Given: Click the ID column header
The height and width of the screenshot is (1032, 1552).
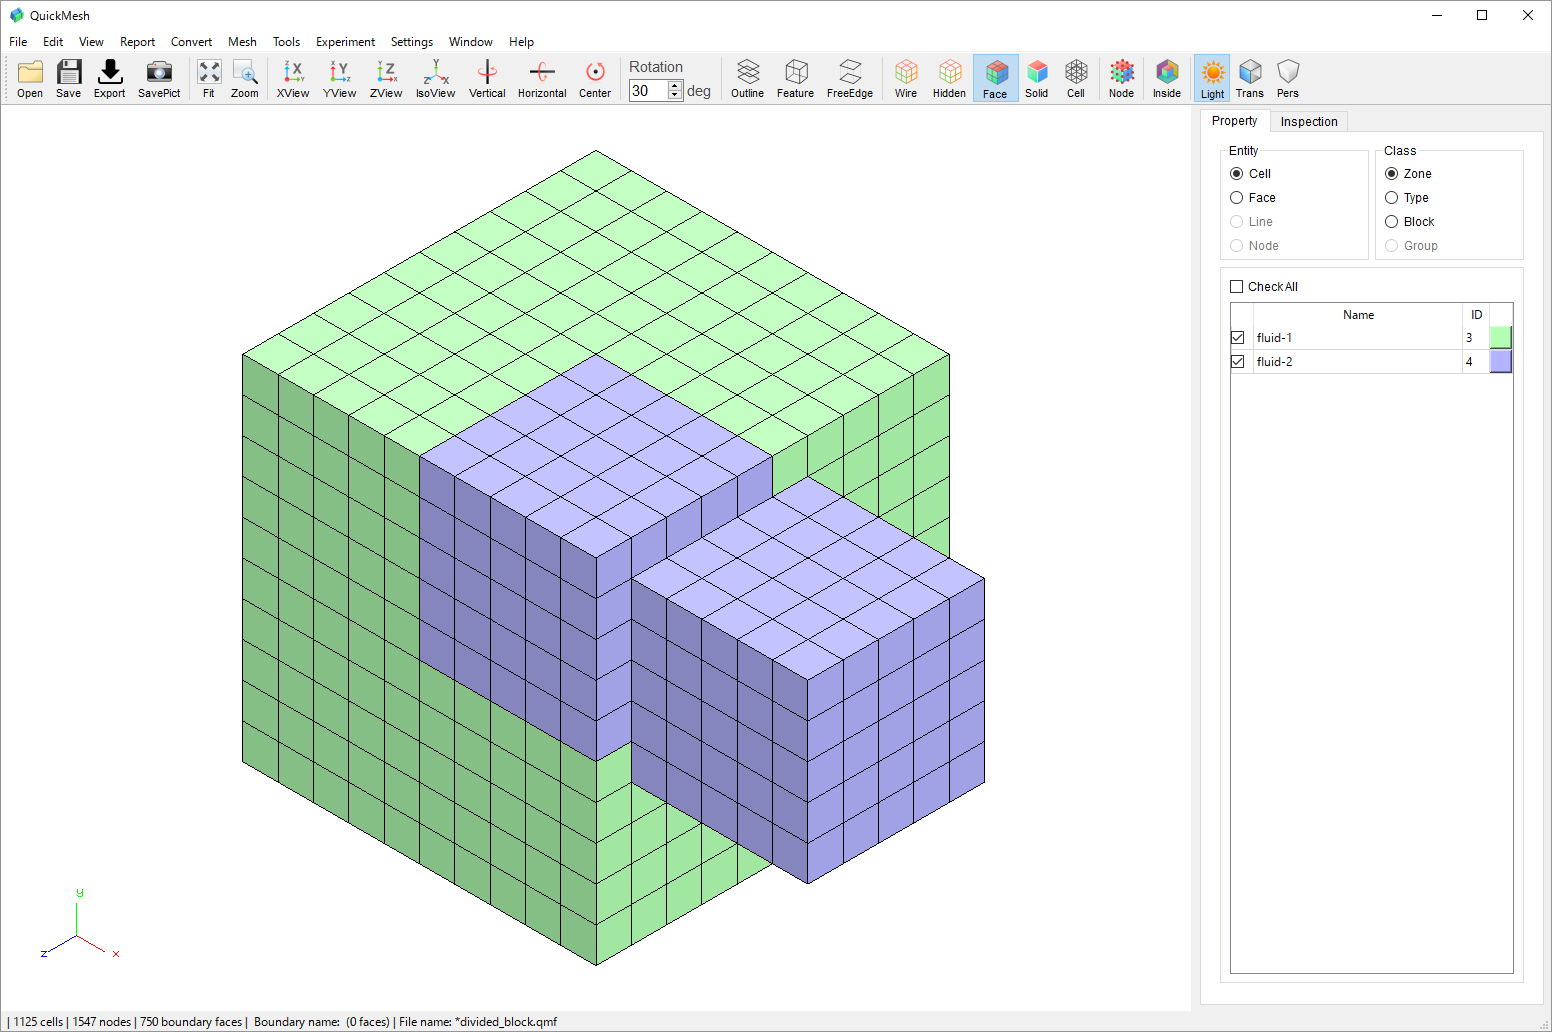Looking at the screenshot, I should pyautogui.click(x=1476, y=315).
